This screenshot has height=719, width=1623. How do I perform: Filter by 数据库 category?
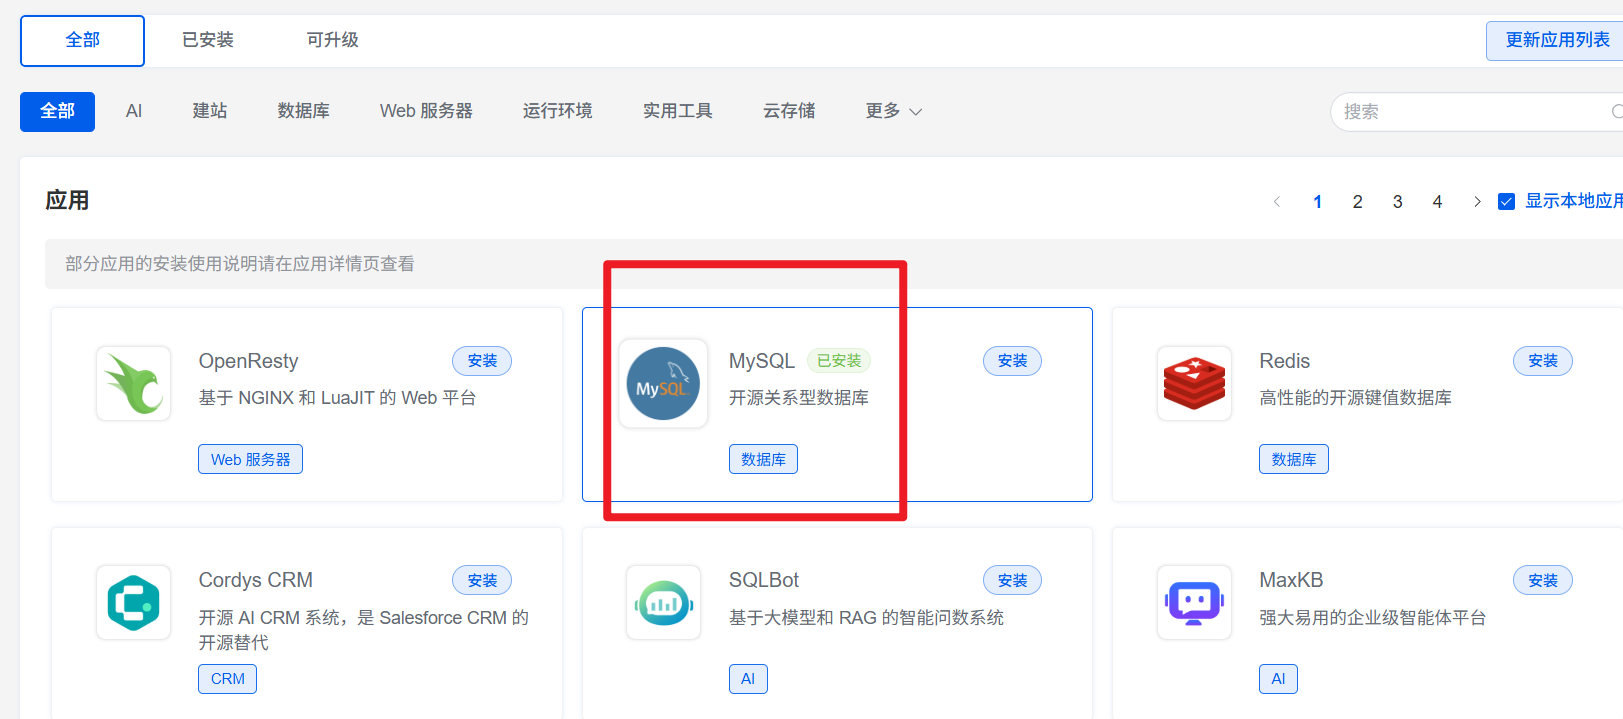click(303, 111)
